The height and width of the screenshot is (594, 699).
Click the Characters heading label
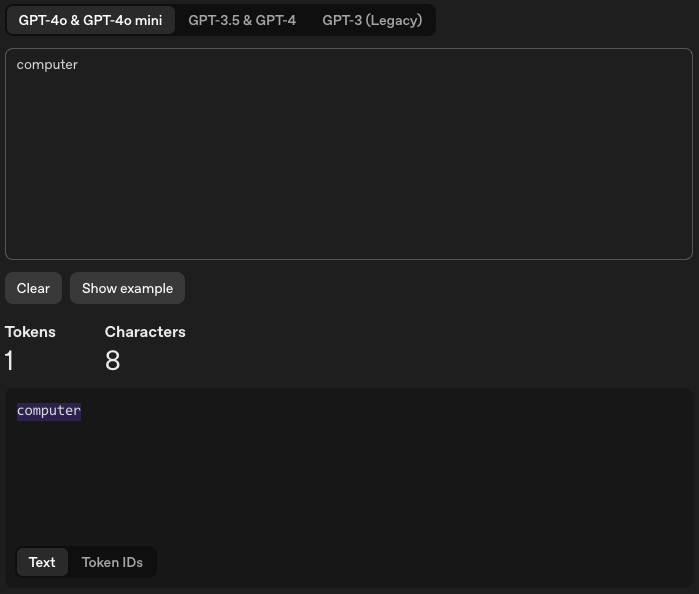(145, 332)
